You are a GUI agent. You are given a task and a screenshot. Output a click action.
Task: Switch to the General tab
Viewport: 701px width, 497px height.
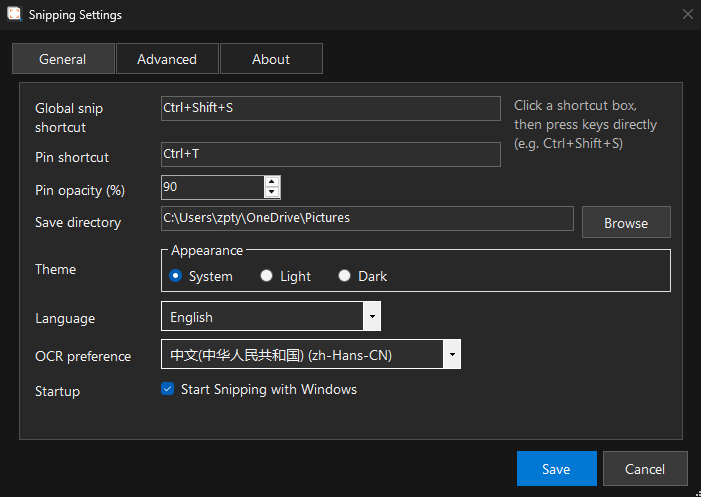(x=63, y=59)
